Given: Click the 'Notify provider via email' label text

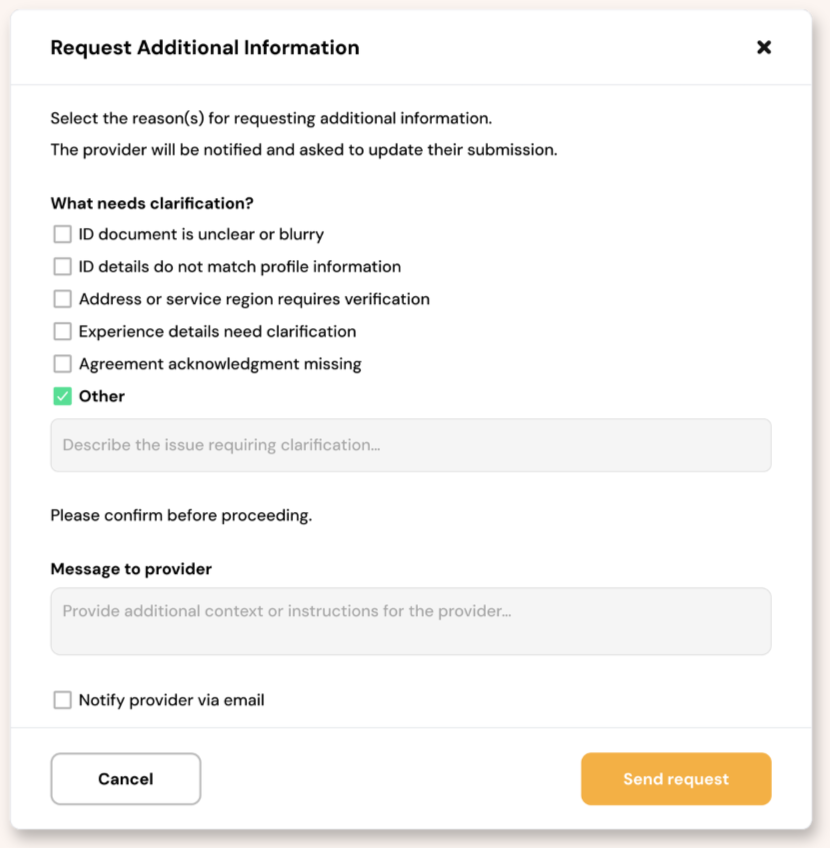Looking at the screenshot, I should click(171, 700).
